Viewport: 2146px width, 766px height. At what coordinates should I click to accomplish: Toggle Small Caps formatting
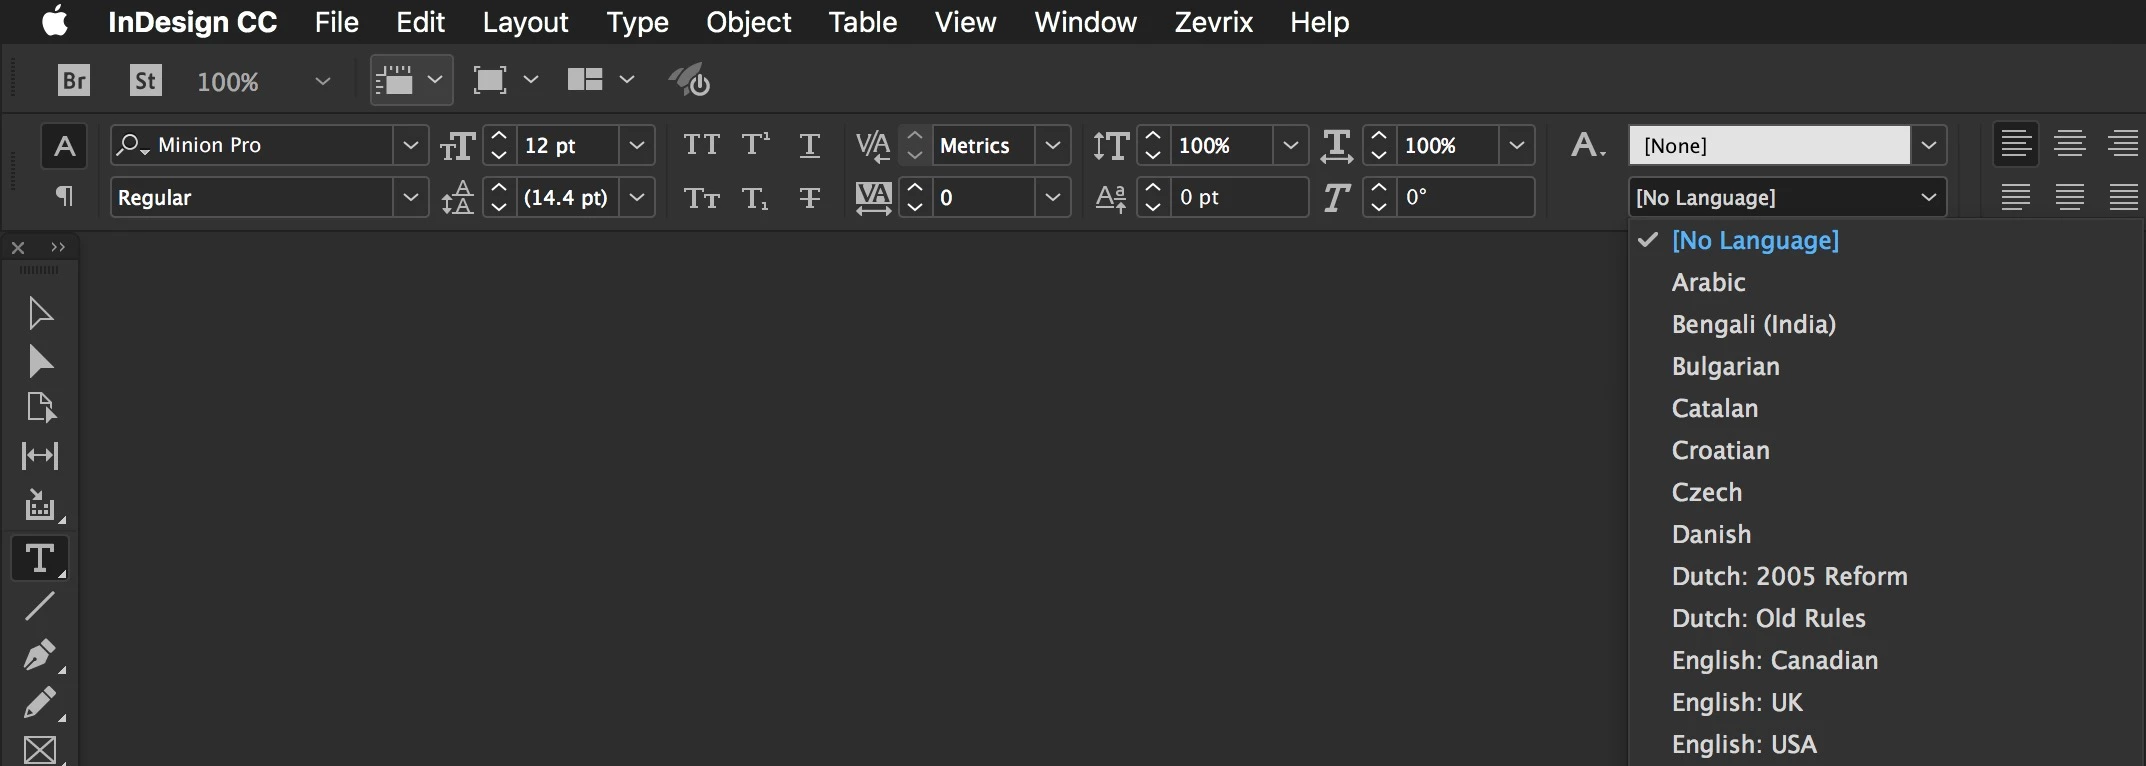[x=701, y=198]
